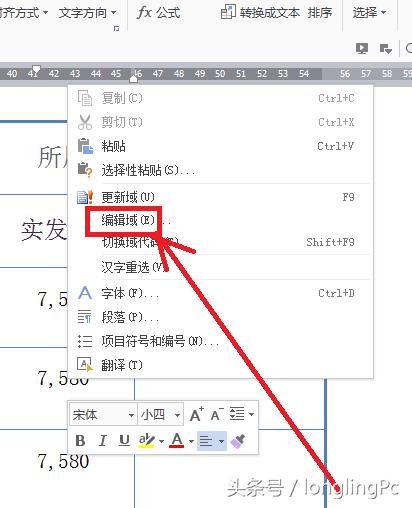Open the 对齐方式 alignment dropdown

coord(24,13)
